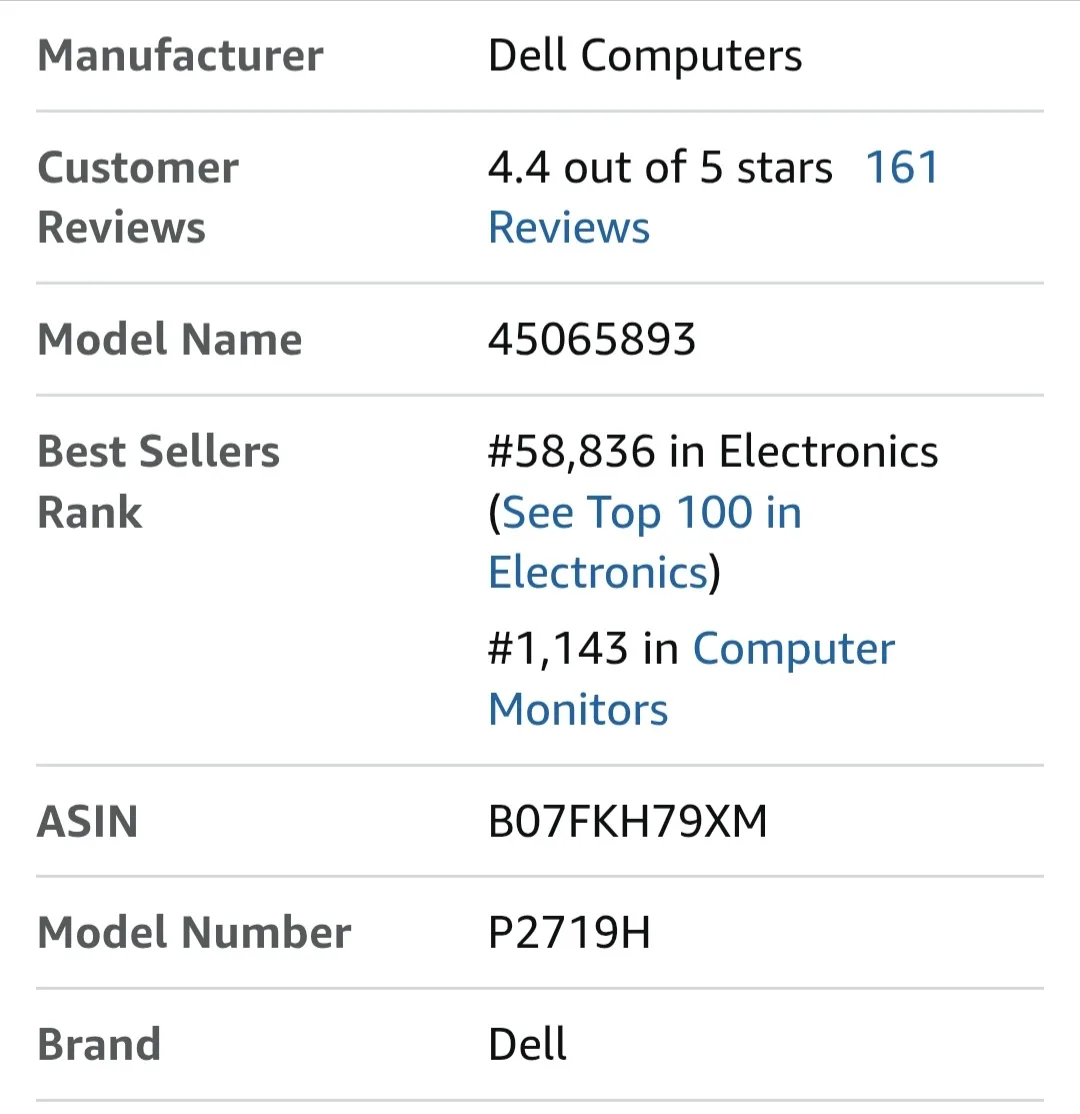Screen dimensions: 1080x1114
Task: Click the #1,143 rank number
Action: (x=555, y=648)
